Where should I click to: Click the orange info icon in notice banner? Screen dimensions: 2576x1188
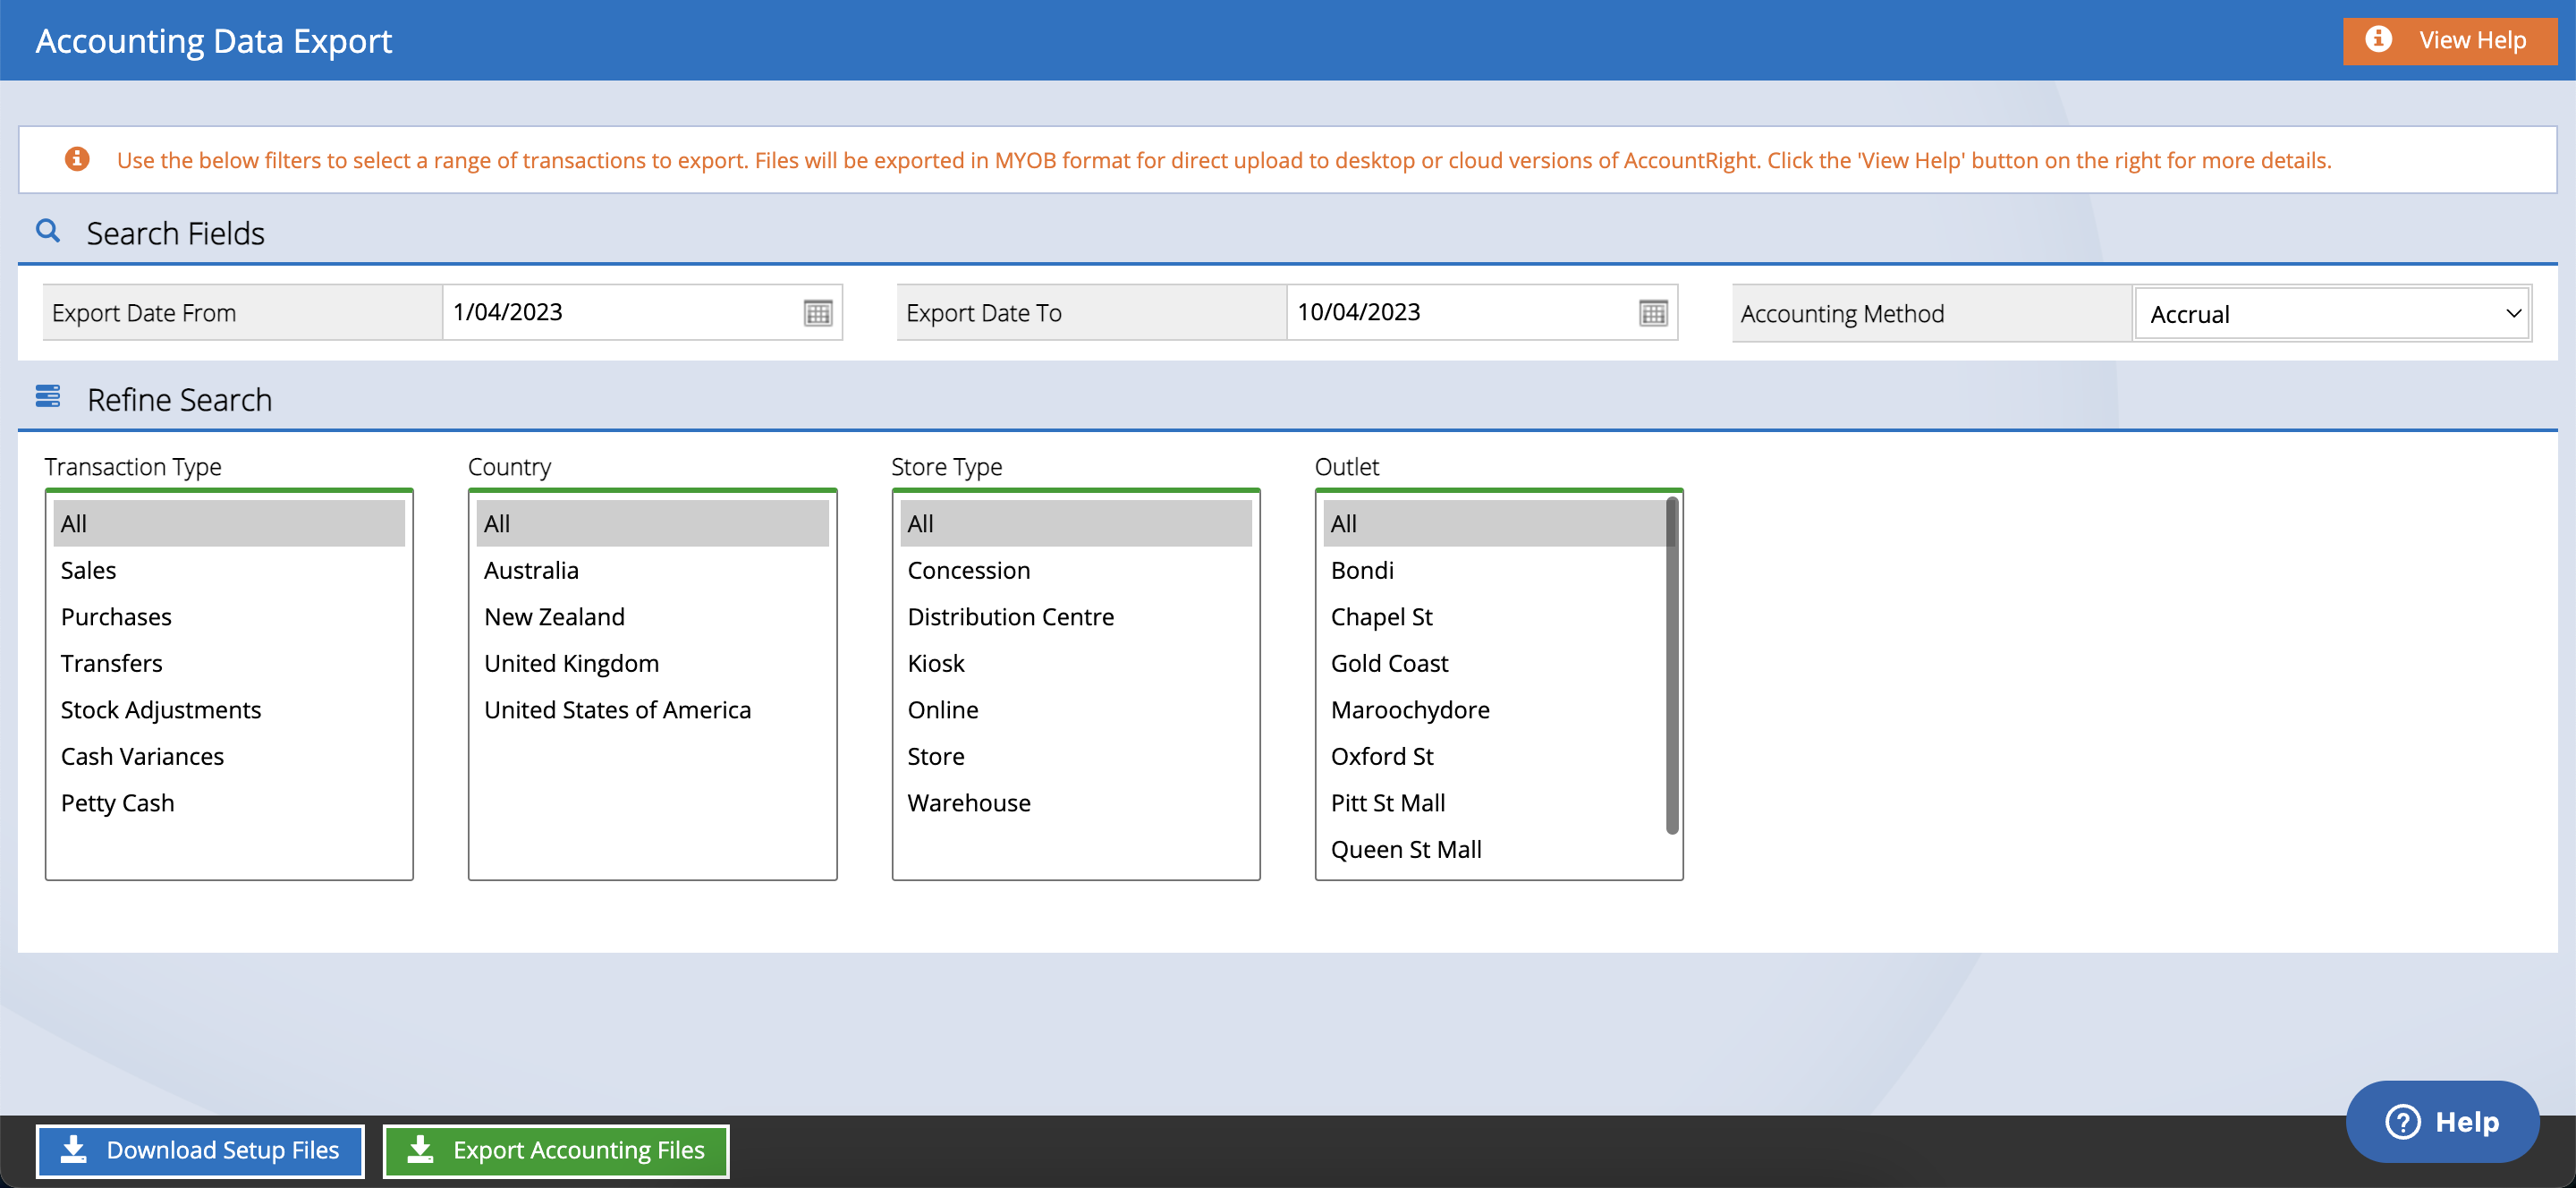(77, 159)
